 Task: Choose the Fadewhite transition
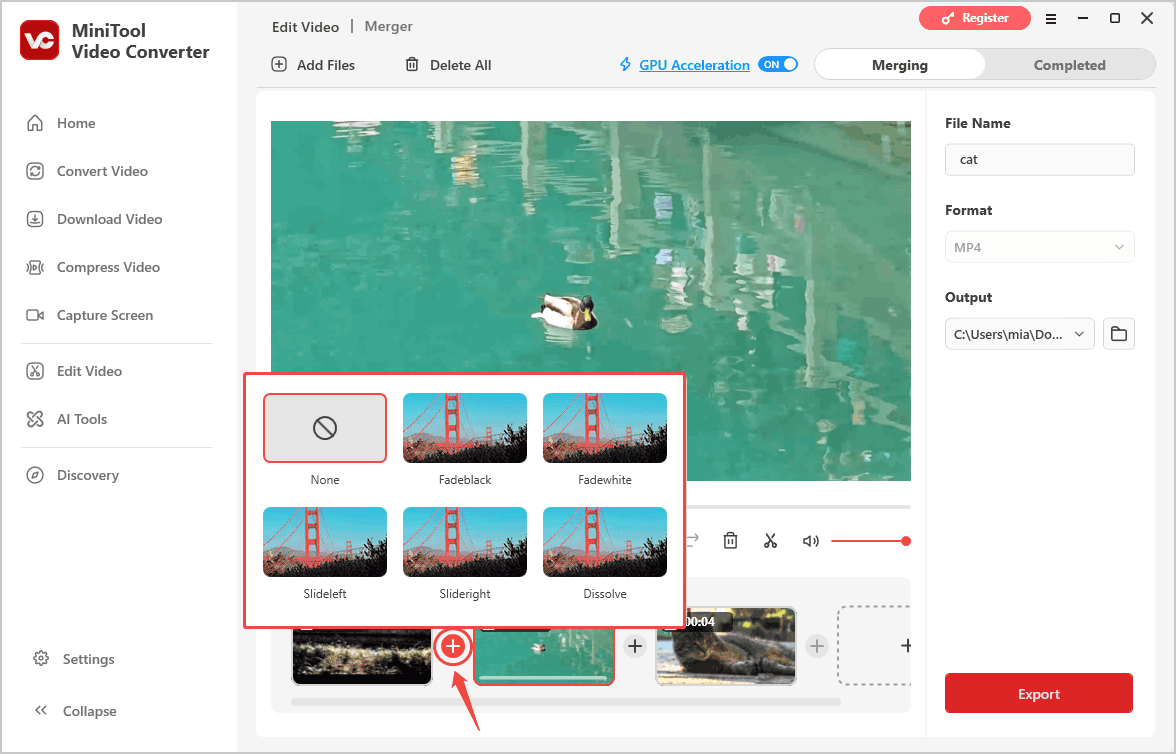coord(604,428)
